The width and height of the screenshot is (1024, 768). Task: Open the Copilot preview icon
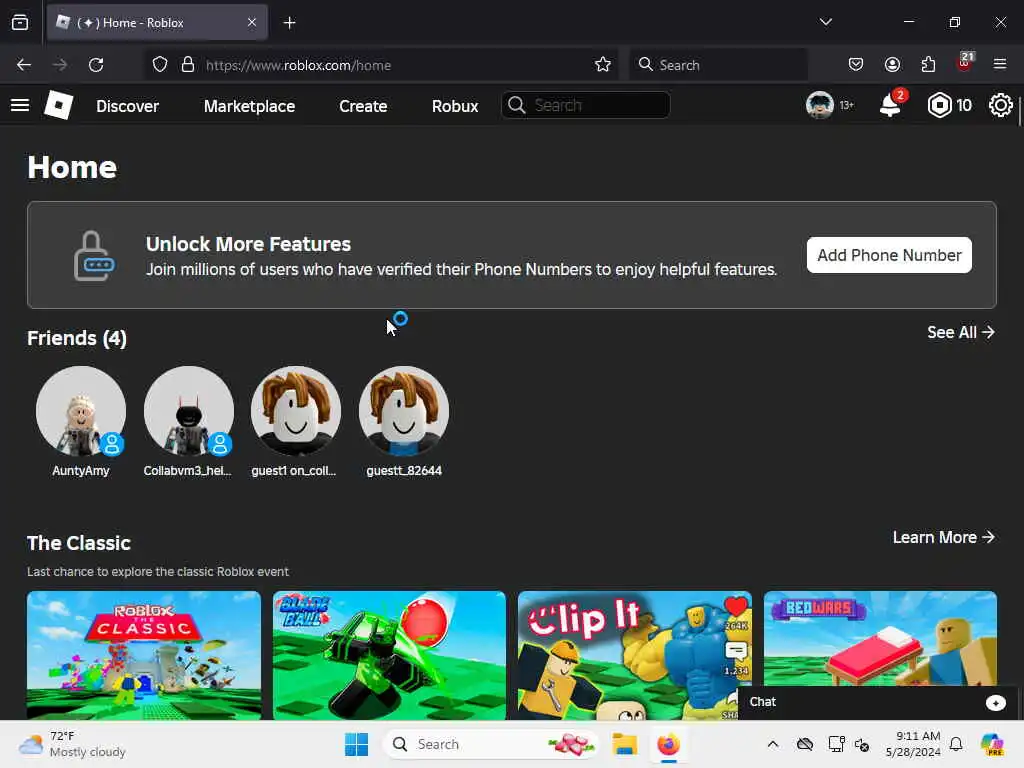tap(992, 744)
